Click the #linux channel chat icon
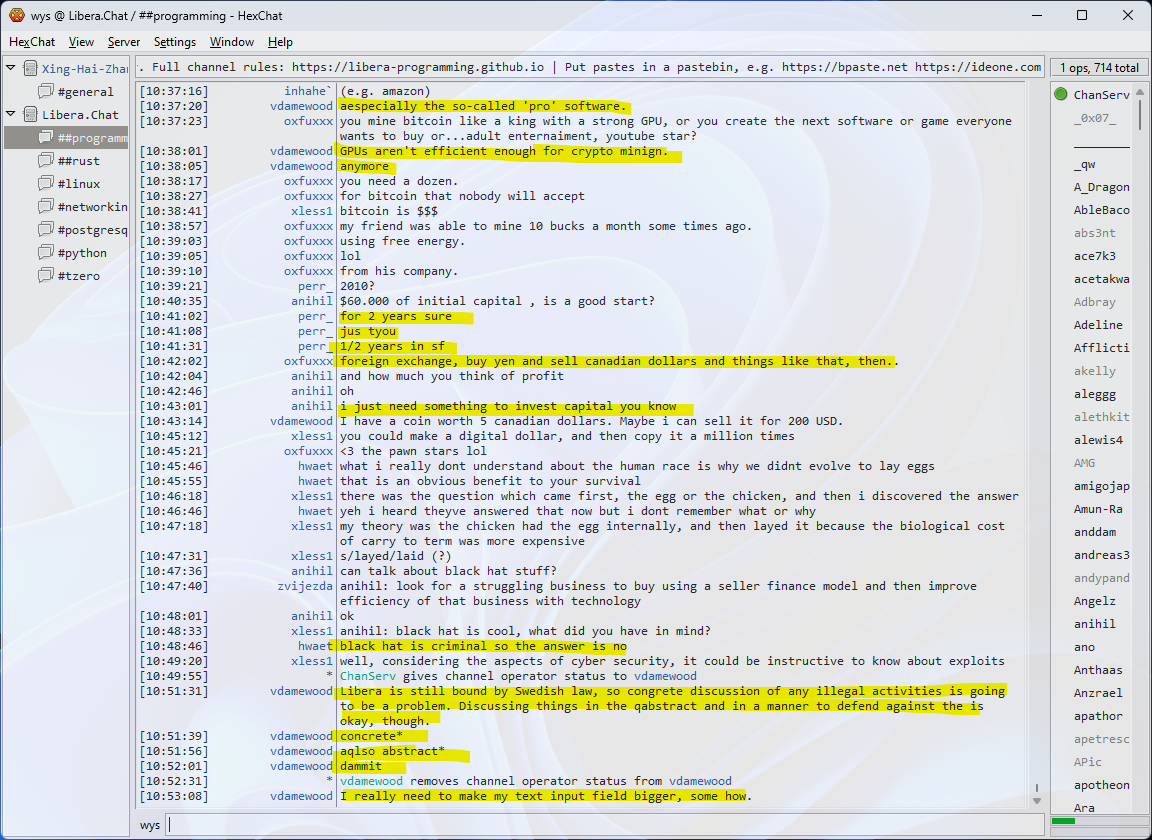Image resolution: width=1152 pixels, height=840 pixels. 45,184
